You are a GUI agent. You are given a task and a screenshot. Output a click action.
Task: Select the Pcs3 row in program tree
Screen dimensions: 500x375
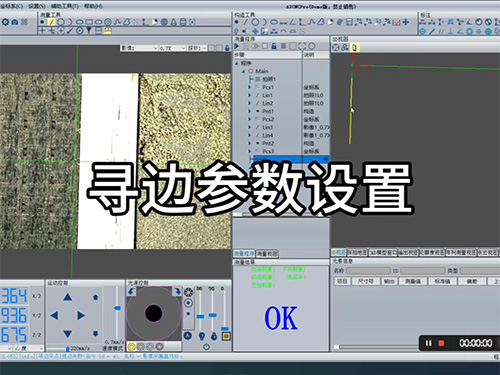(281, 151)
